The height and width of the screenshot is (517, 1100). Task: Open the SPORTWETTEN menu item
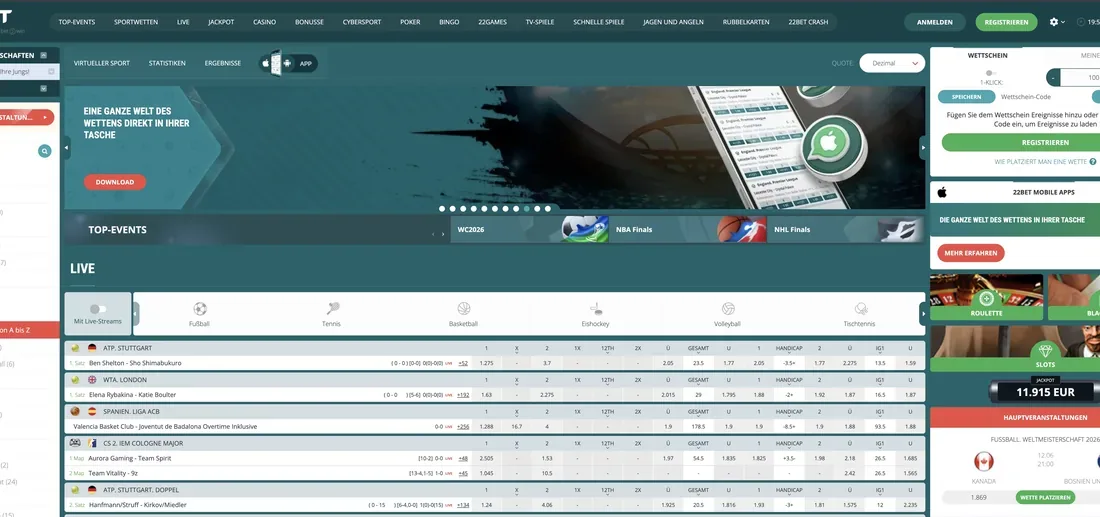pos(136,22)
